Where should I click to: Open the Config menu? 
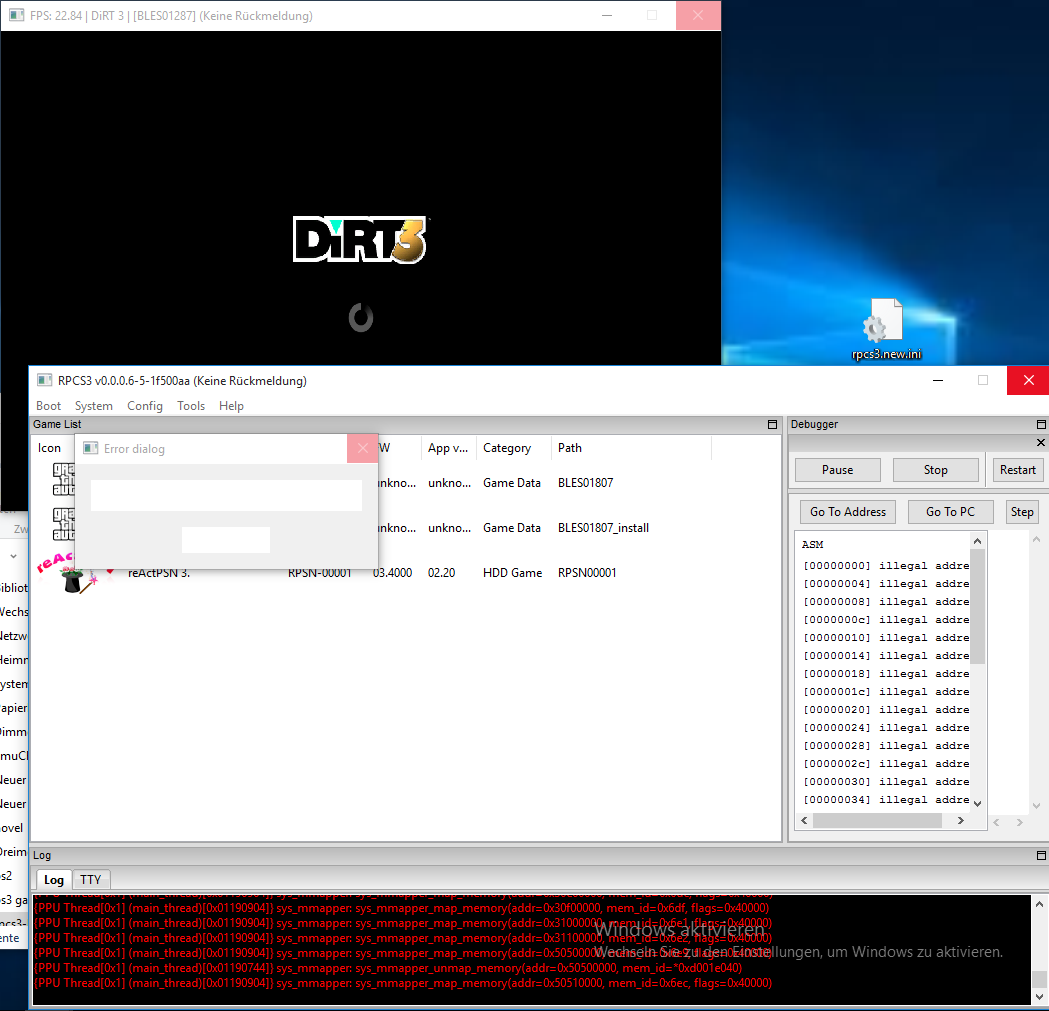[x=145, y=406]
